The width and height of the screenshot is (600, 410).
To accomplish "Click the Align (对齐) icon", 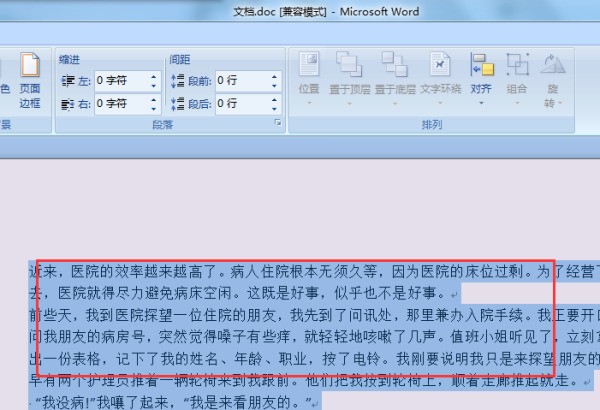I will pyautogui.click(x=482, y=64).
